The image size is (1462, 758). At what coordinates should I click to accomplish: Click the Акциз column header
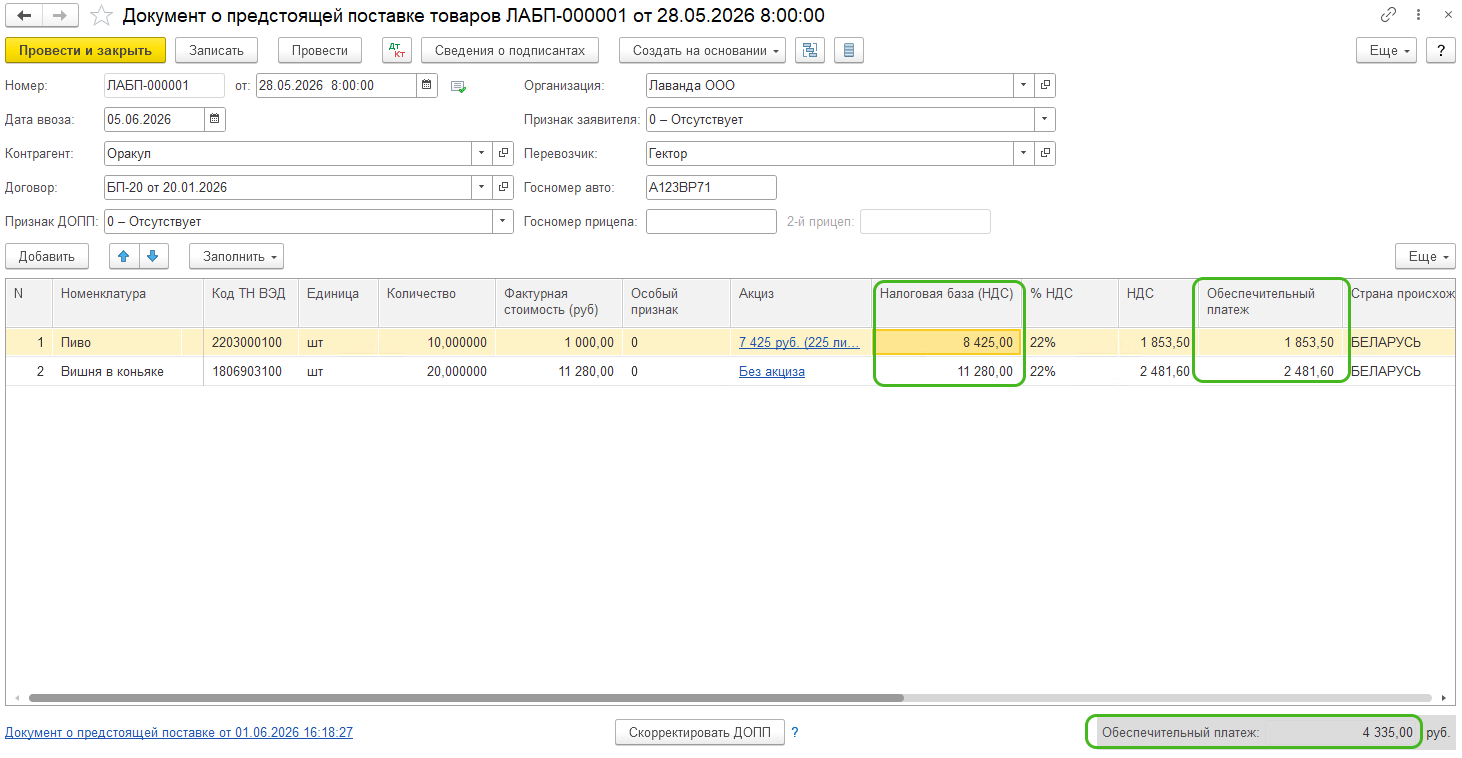pyautogui.click(x=802, y=302)
